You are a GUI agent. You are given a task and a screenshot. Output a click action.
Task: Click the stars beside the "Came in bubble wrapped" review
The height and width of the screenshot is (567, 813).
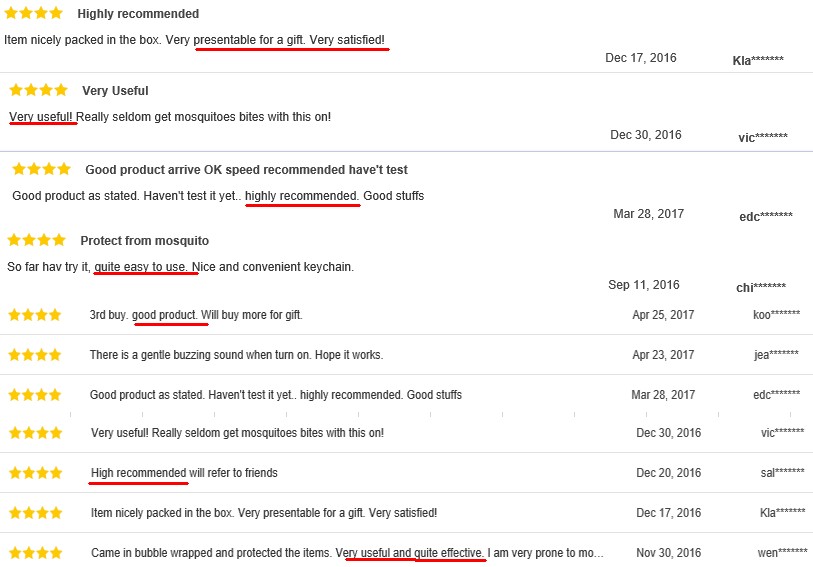[x=35, y=552]
